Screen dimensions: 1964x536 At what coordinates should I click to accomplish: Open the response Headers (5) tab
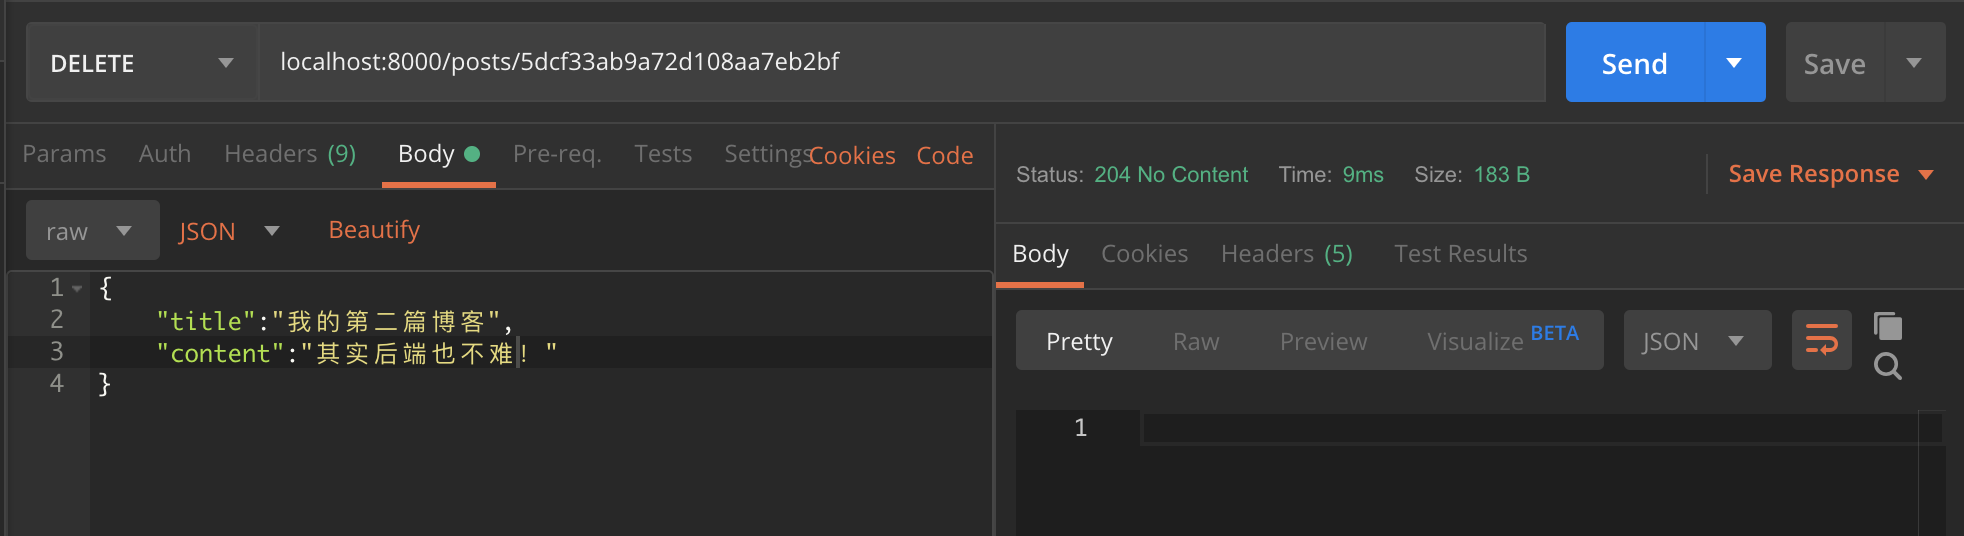point(1286,254)
